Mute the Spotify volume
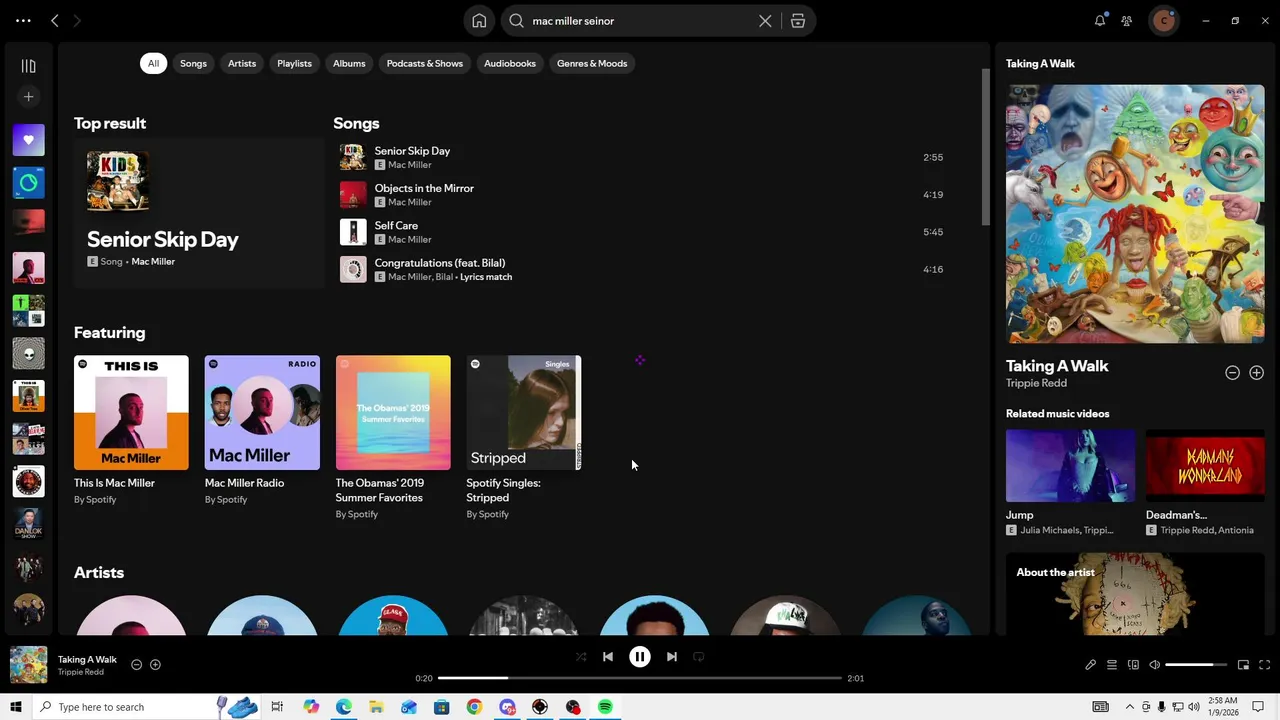1280x720 pixels. click(1155, 665)
